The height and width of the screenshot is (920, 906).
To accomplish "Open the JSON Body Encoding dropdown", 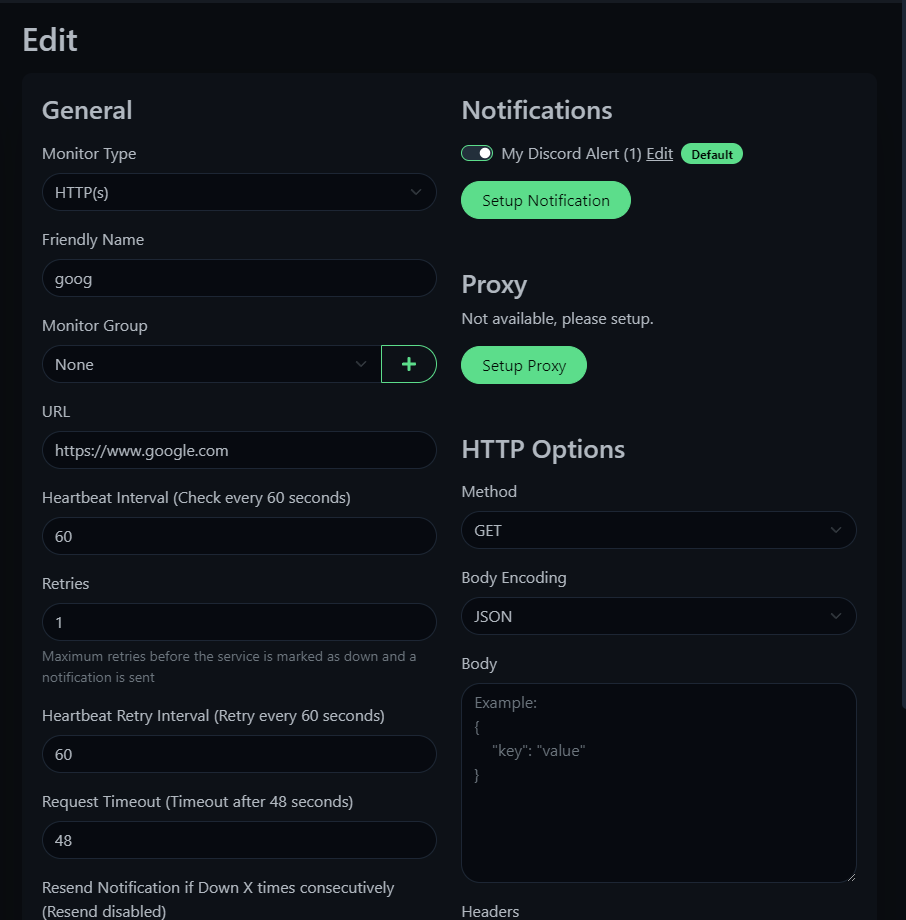I will click(658, 616).
